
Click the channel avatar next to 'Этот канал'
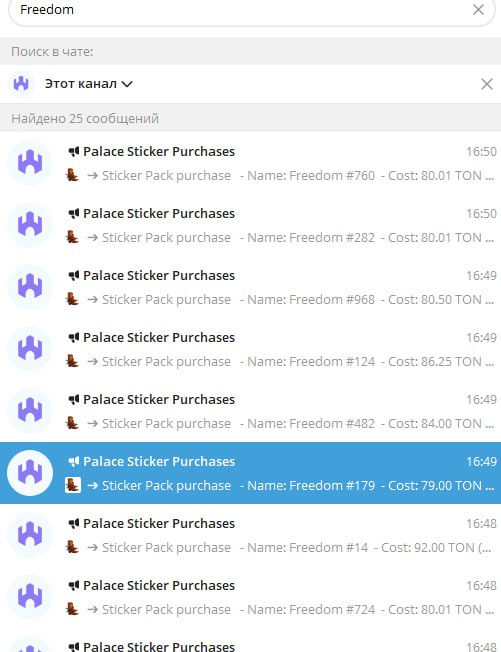(21, 84)
